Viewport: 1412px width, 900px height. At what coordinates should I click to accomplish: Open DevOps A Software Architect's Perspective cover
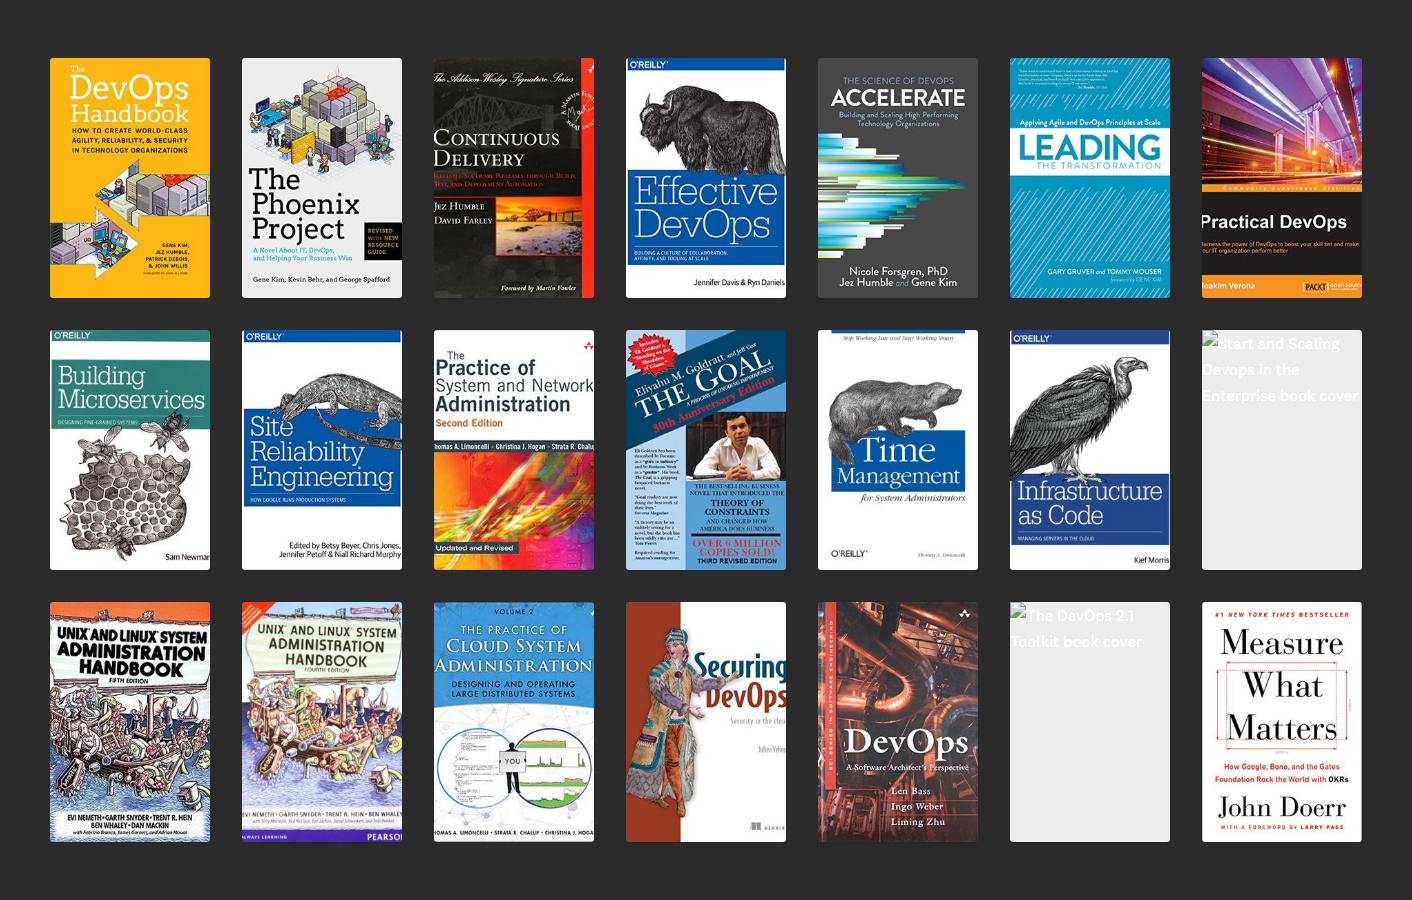pyautogui.click(x=898, y=722)
